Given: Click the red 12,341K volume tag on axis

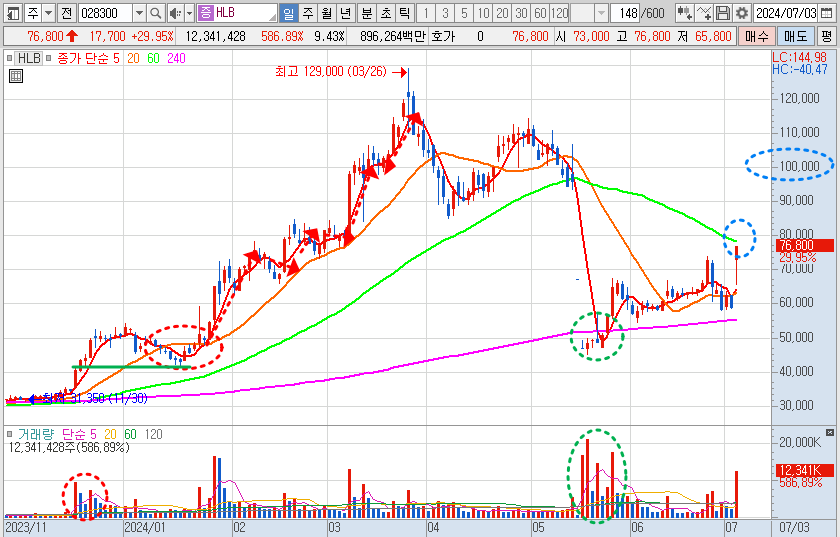Looking at the screenshot, I should tap(805, 471).
